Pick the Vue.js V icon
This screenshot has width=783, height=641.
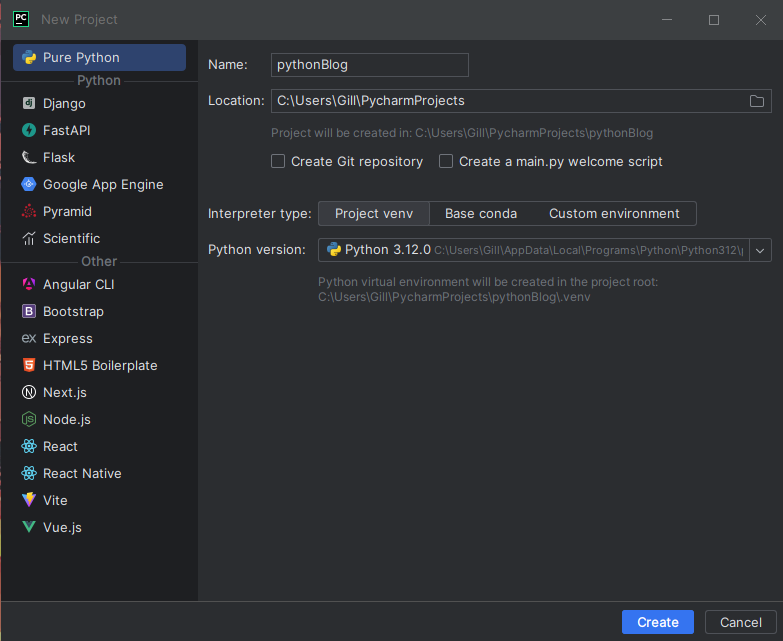point(29,527)
